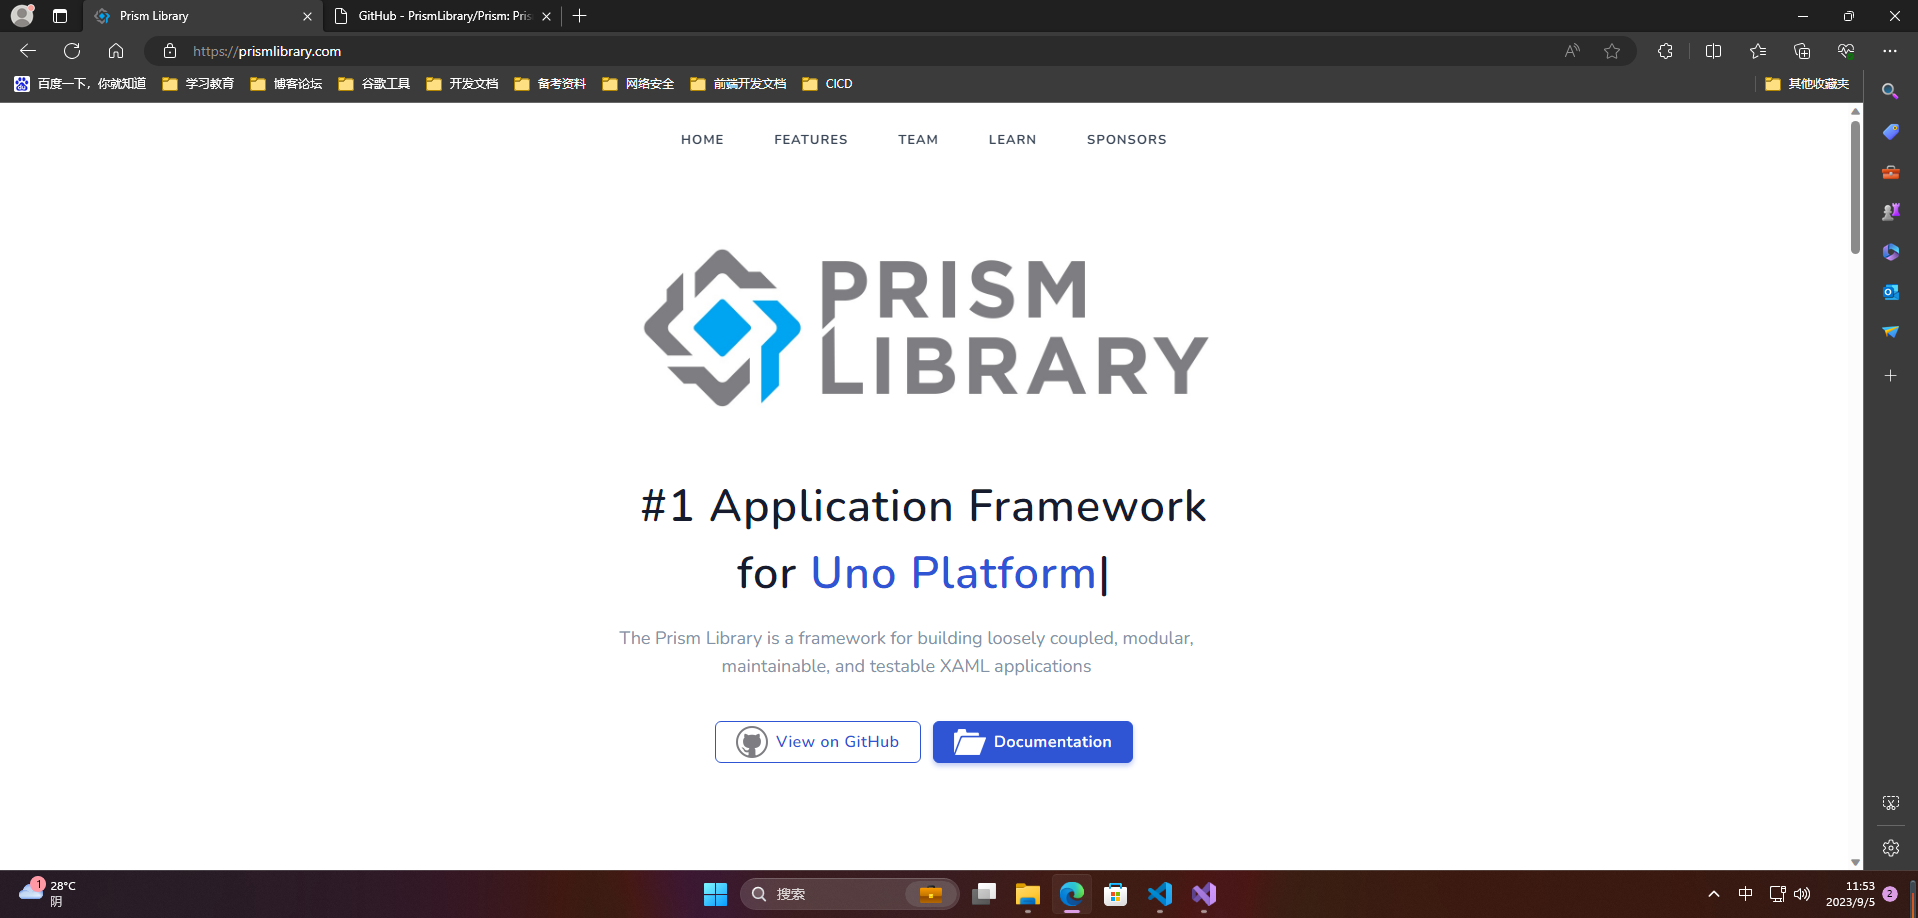
Task: Switch the Chinese input method indicator
Action: (x=1746, y=894)
